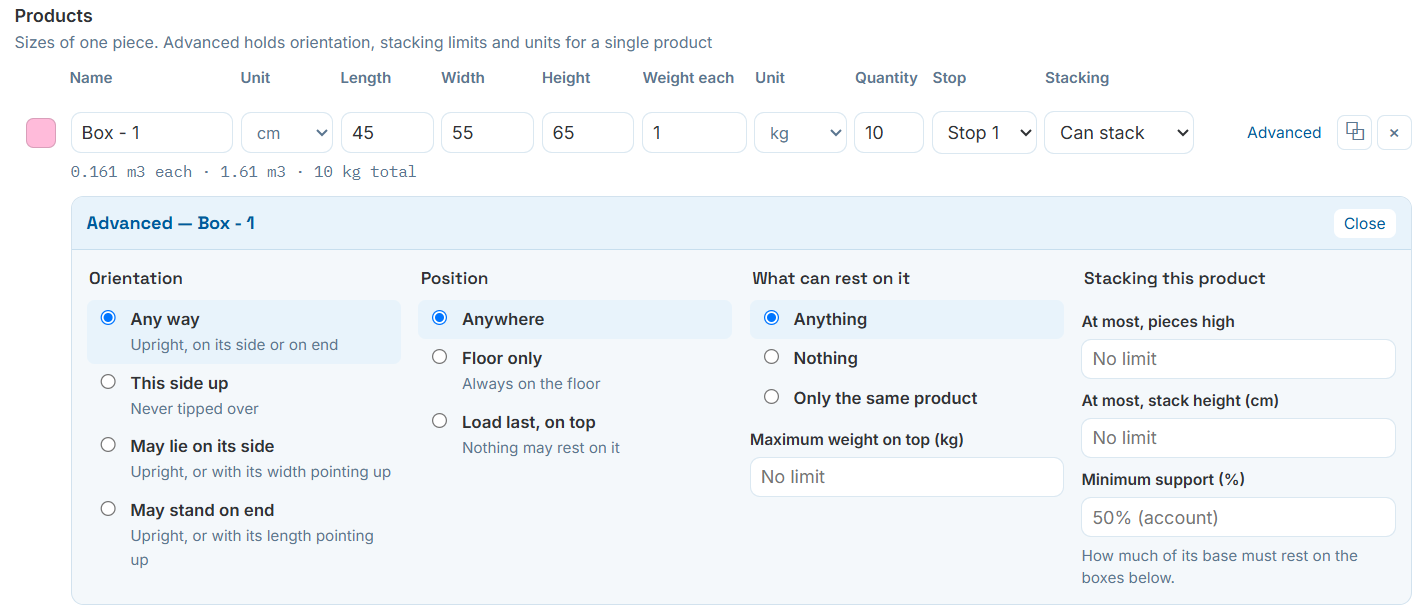This screenshot has width=1428, height=608.
Task: Click the Advanced link for Box - 1
Action: tap(1284, 132)
